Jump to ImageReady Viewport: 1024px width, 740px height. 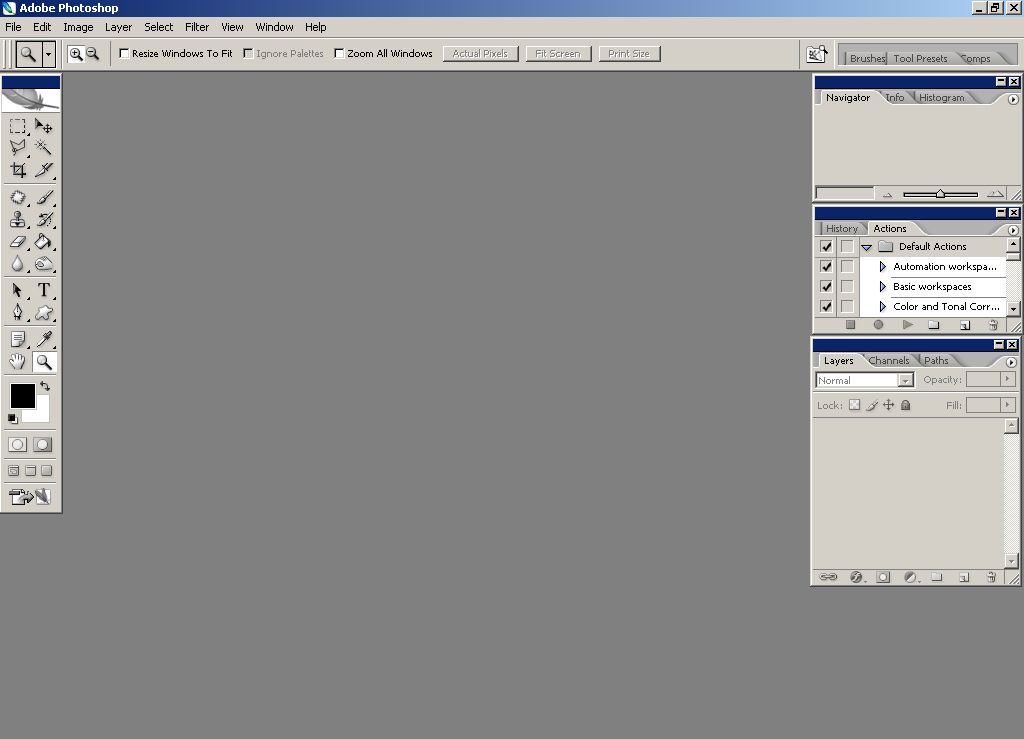click(30, 496)
